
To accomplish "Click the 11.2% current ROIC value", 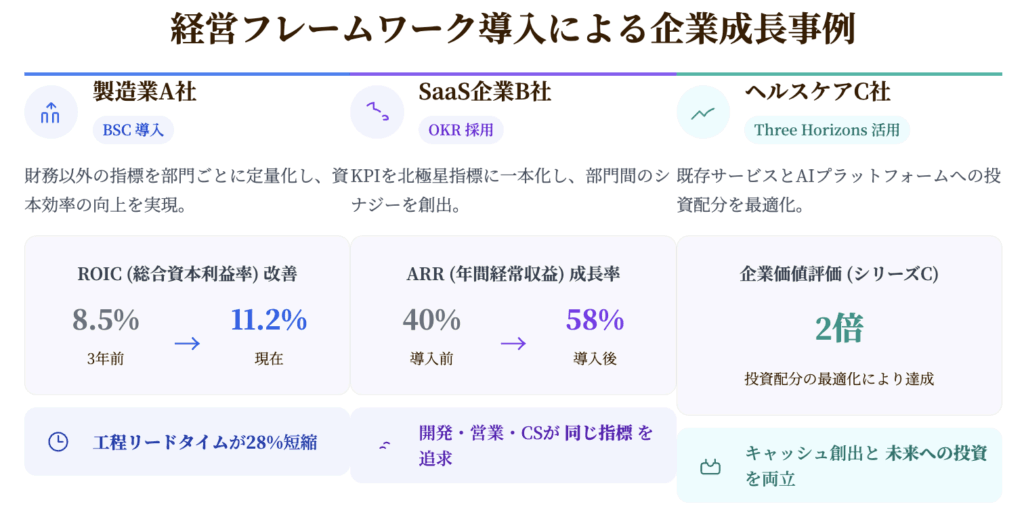I will 268,320.
